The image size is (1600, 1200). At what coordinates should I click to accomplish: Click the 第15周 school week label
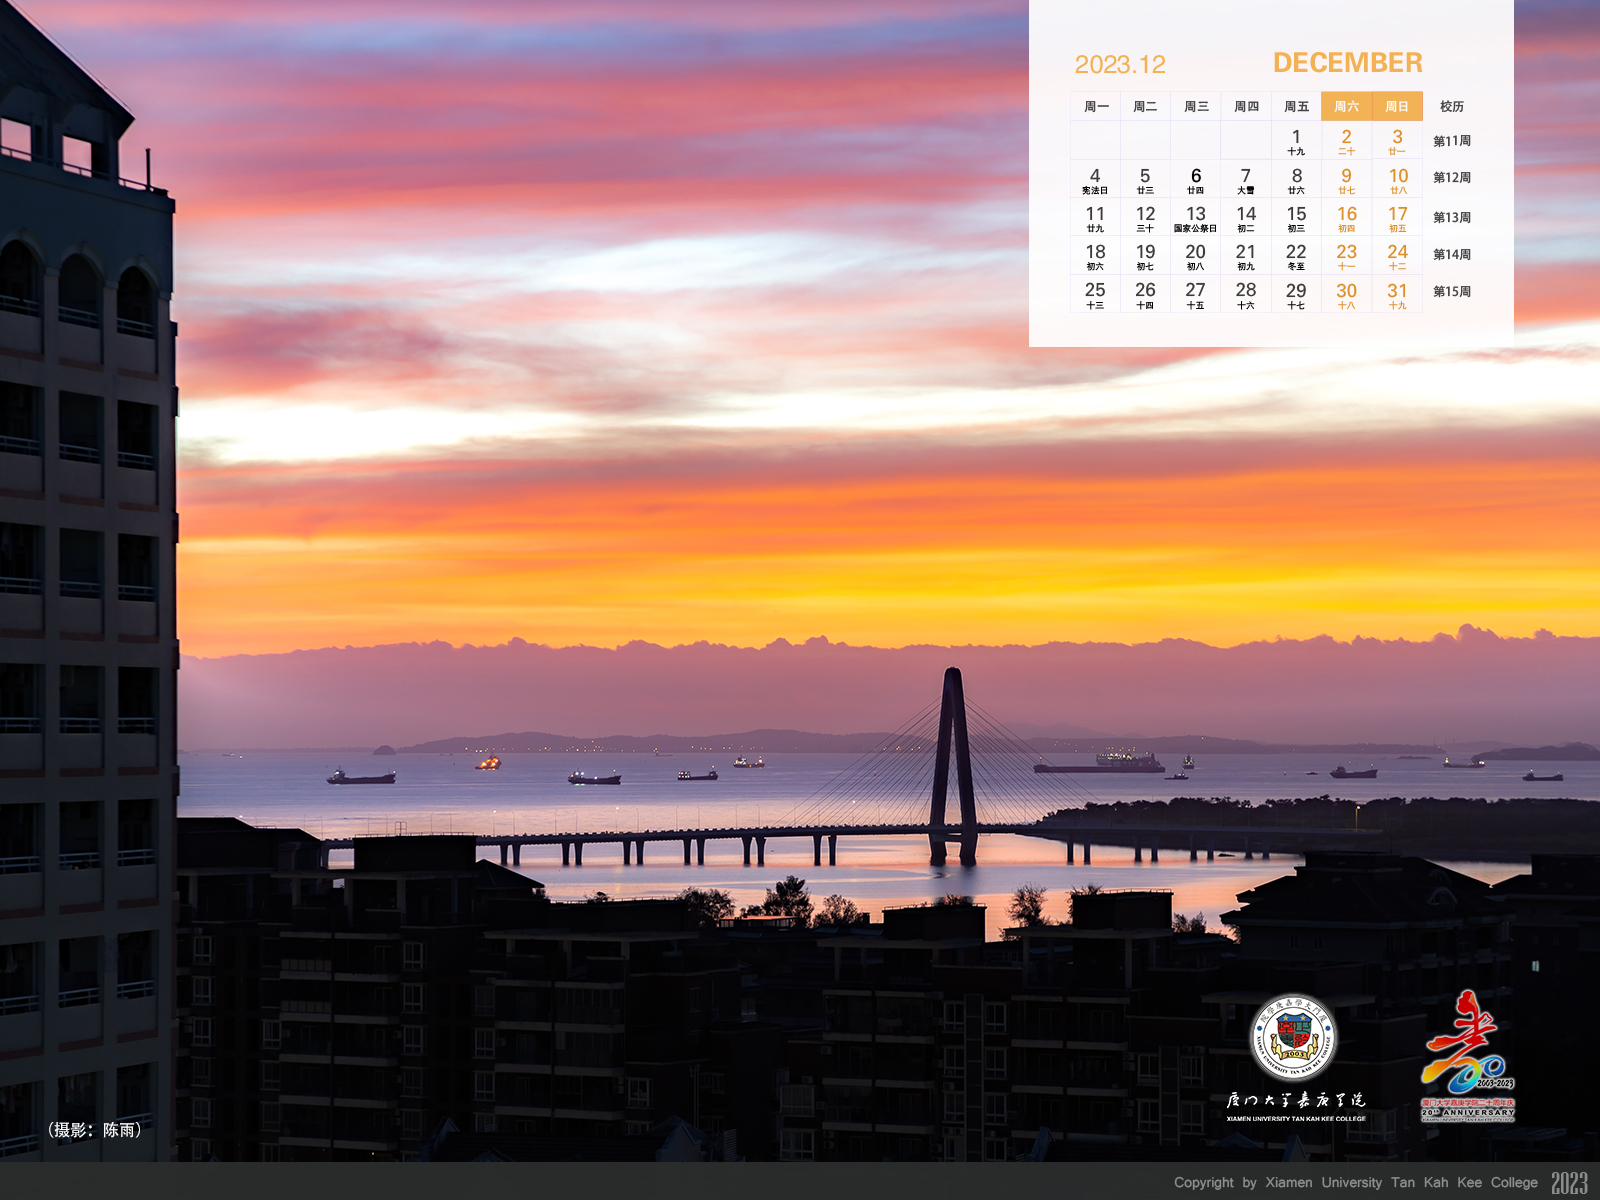pyautogui.click(x=1452, y=292)
